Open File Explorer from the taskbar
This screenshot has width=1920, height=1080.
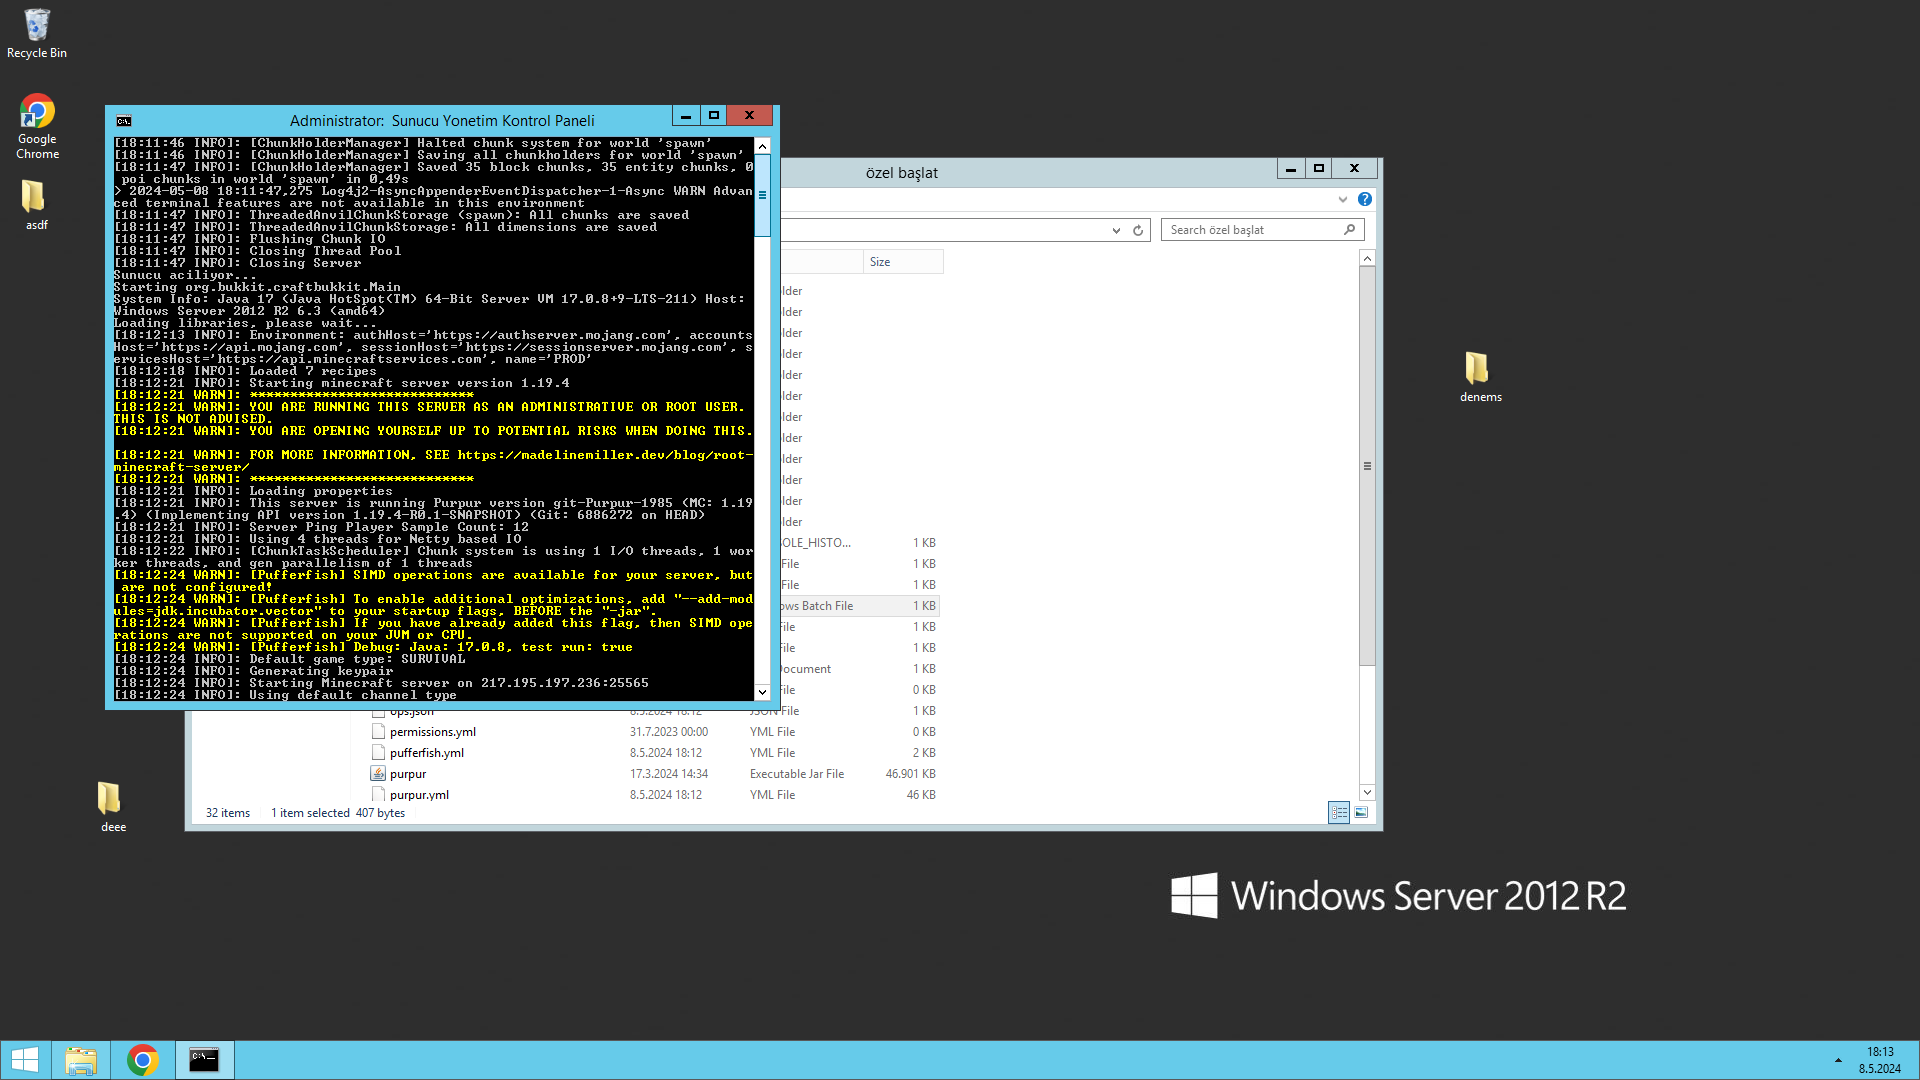tap(80, 1059)
